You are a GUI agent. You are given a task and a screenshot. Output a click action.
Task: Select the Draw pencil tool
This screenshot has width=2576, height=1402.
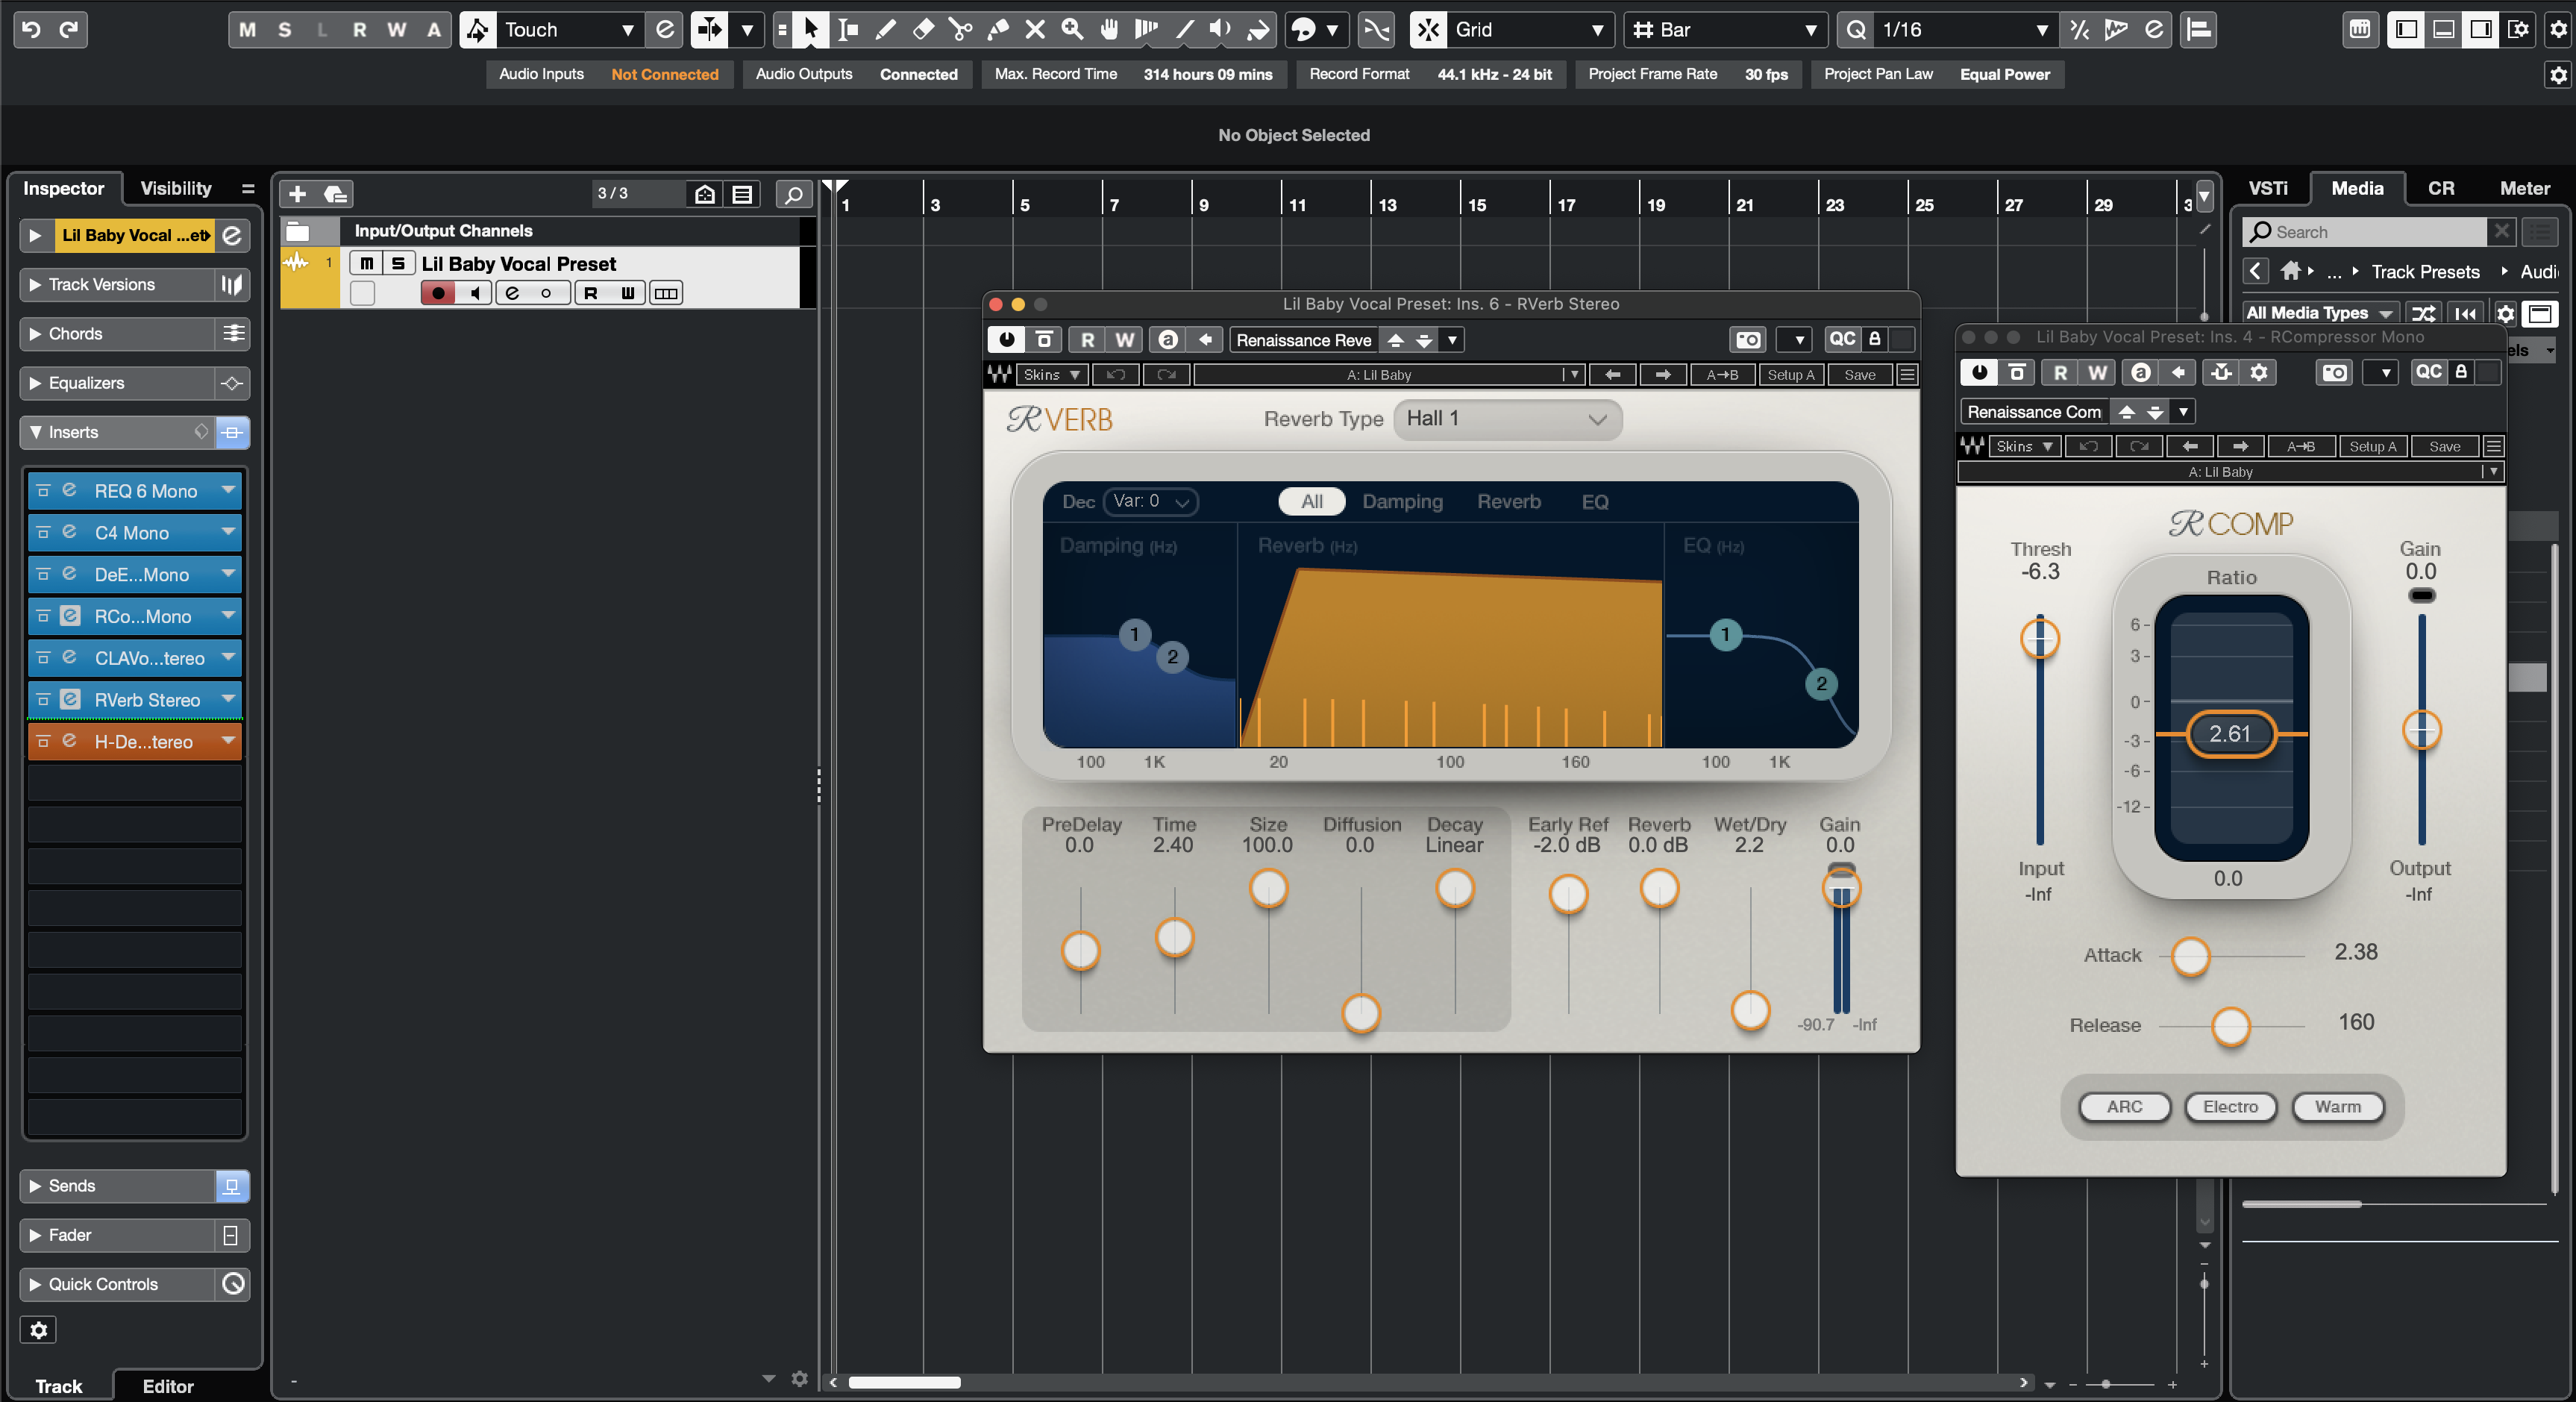(885, 29)
